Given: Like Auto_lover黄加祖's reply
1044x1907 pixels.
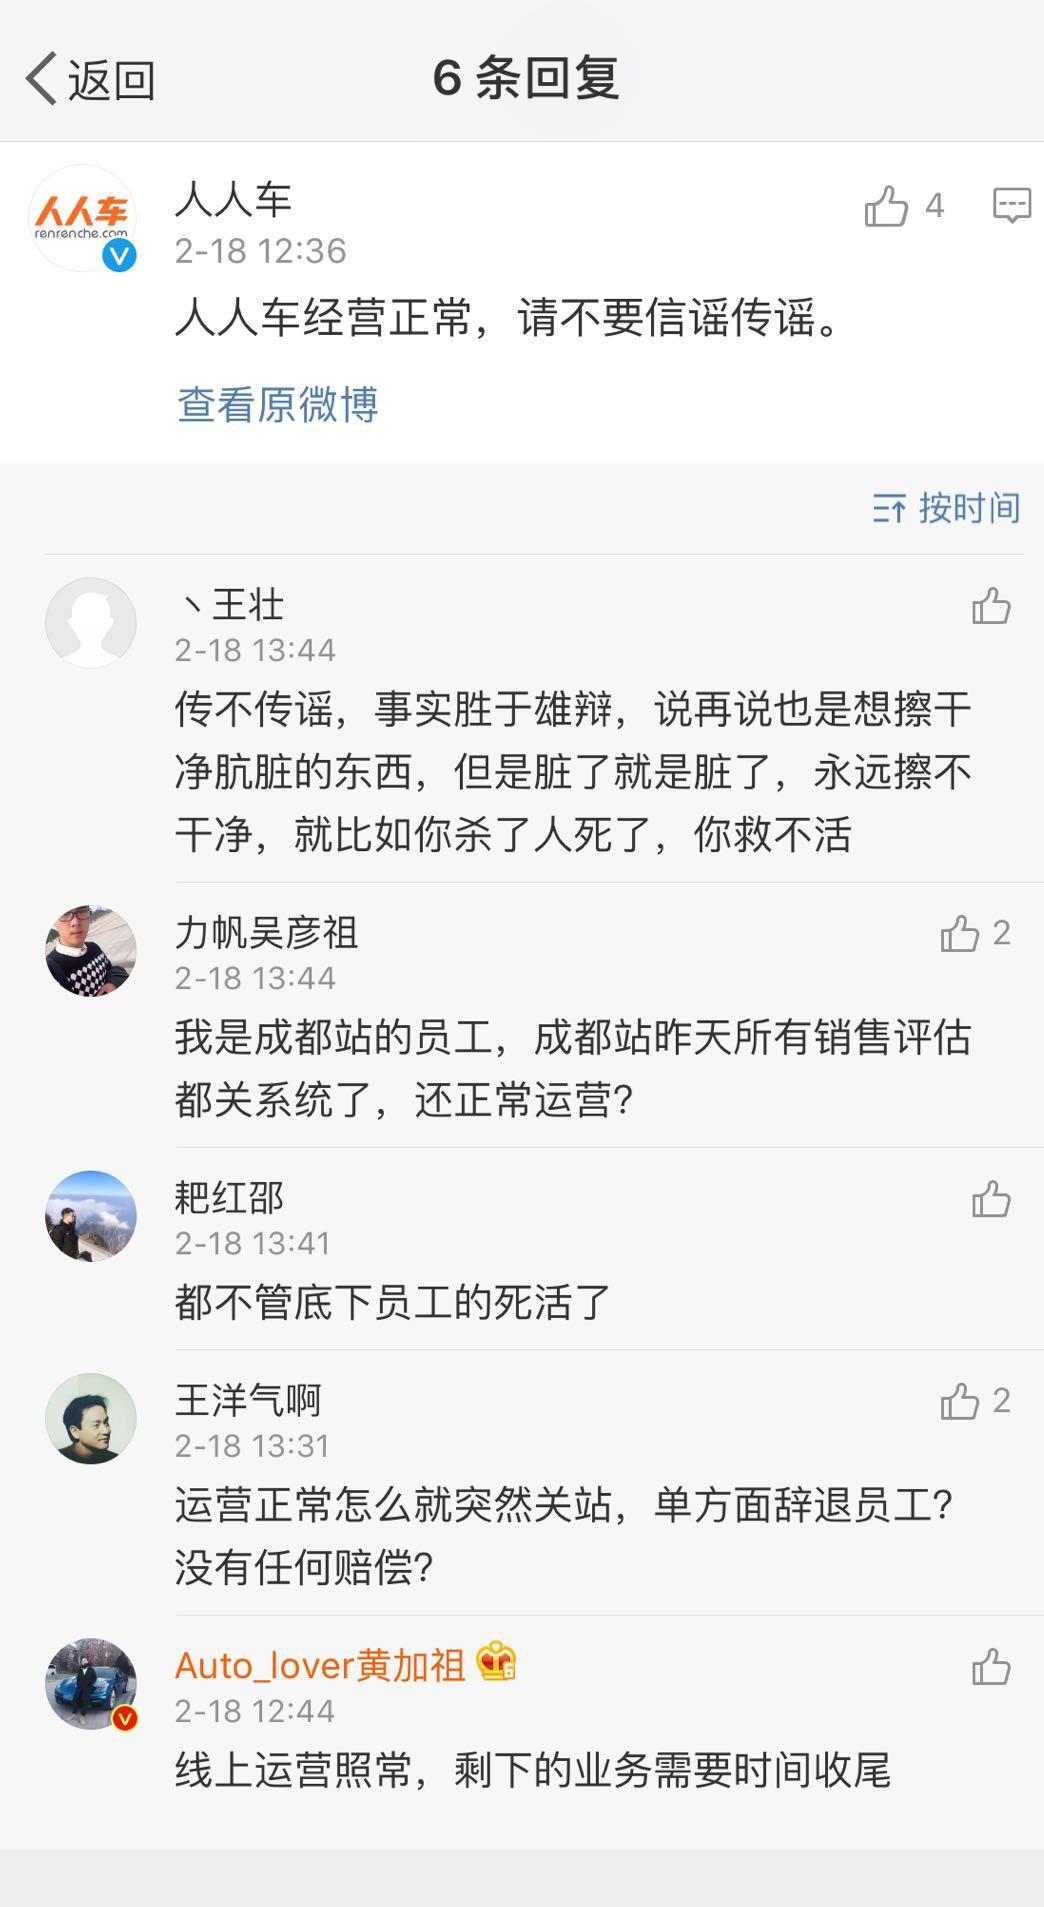Looking at the screenshot, I should (991, 1667).
